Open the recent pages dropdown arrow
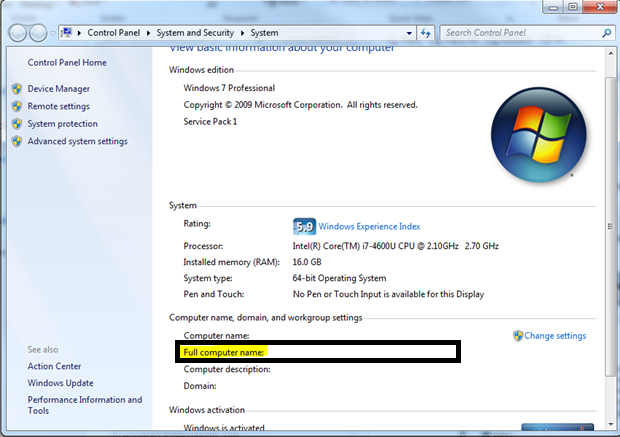Image resolution: width=620 pixels, height=437 pixels. click(53, 34)
